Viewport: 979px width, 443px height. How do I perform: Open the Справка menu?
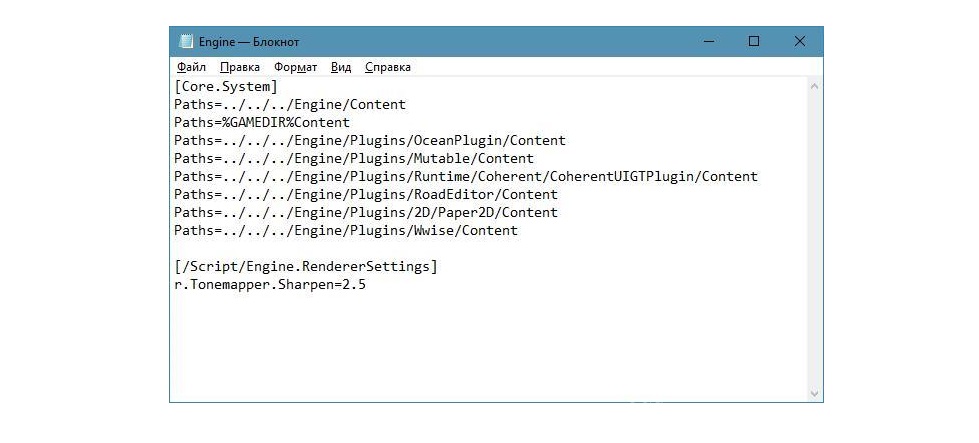(388, 67)
